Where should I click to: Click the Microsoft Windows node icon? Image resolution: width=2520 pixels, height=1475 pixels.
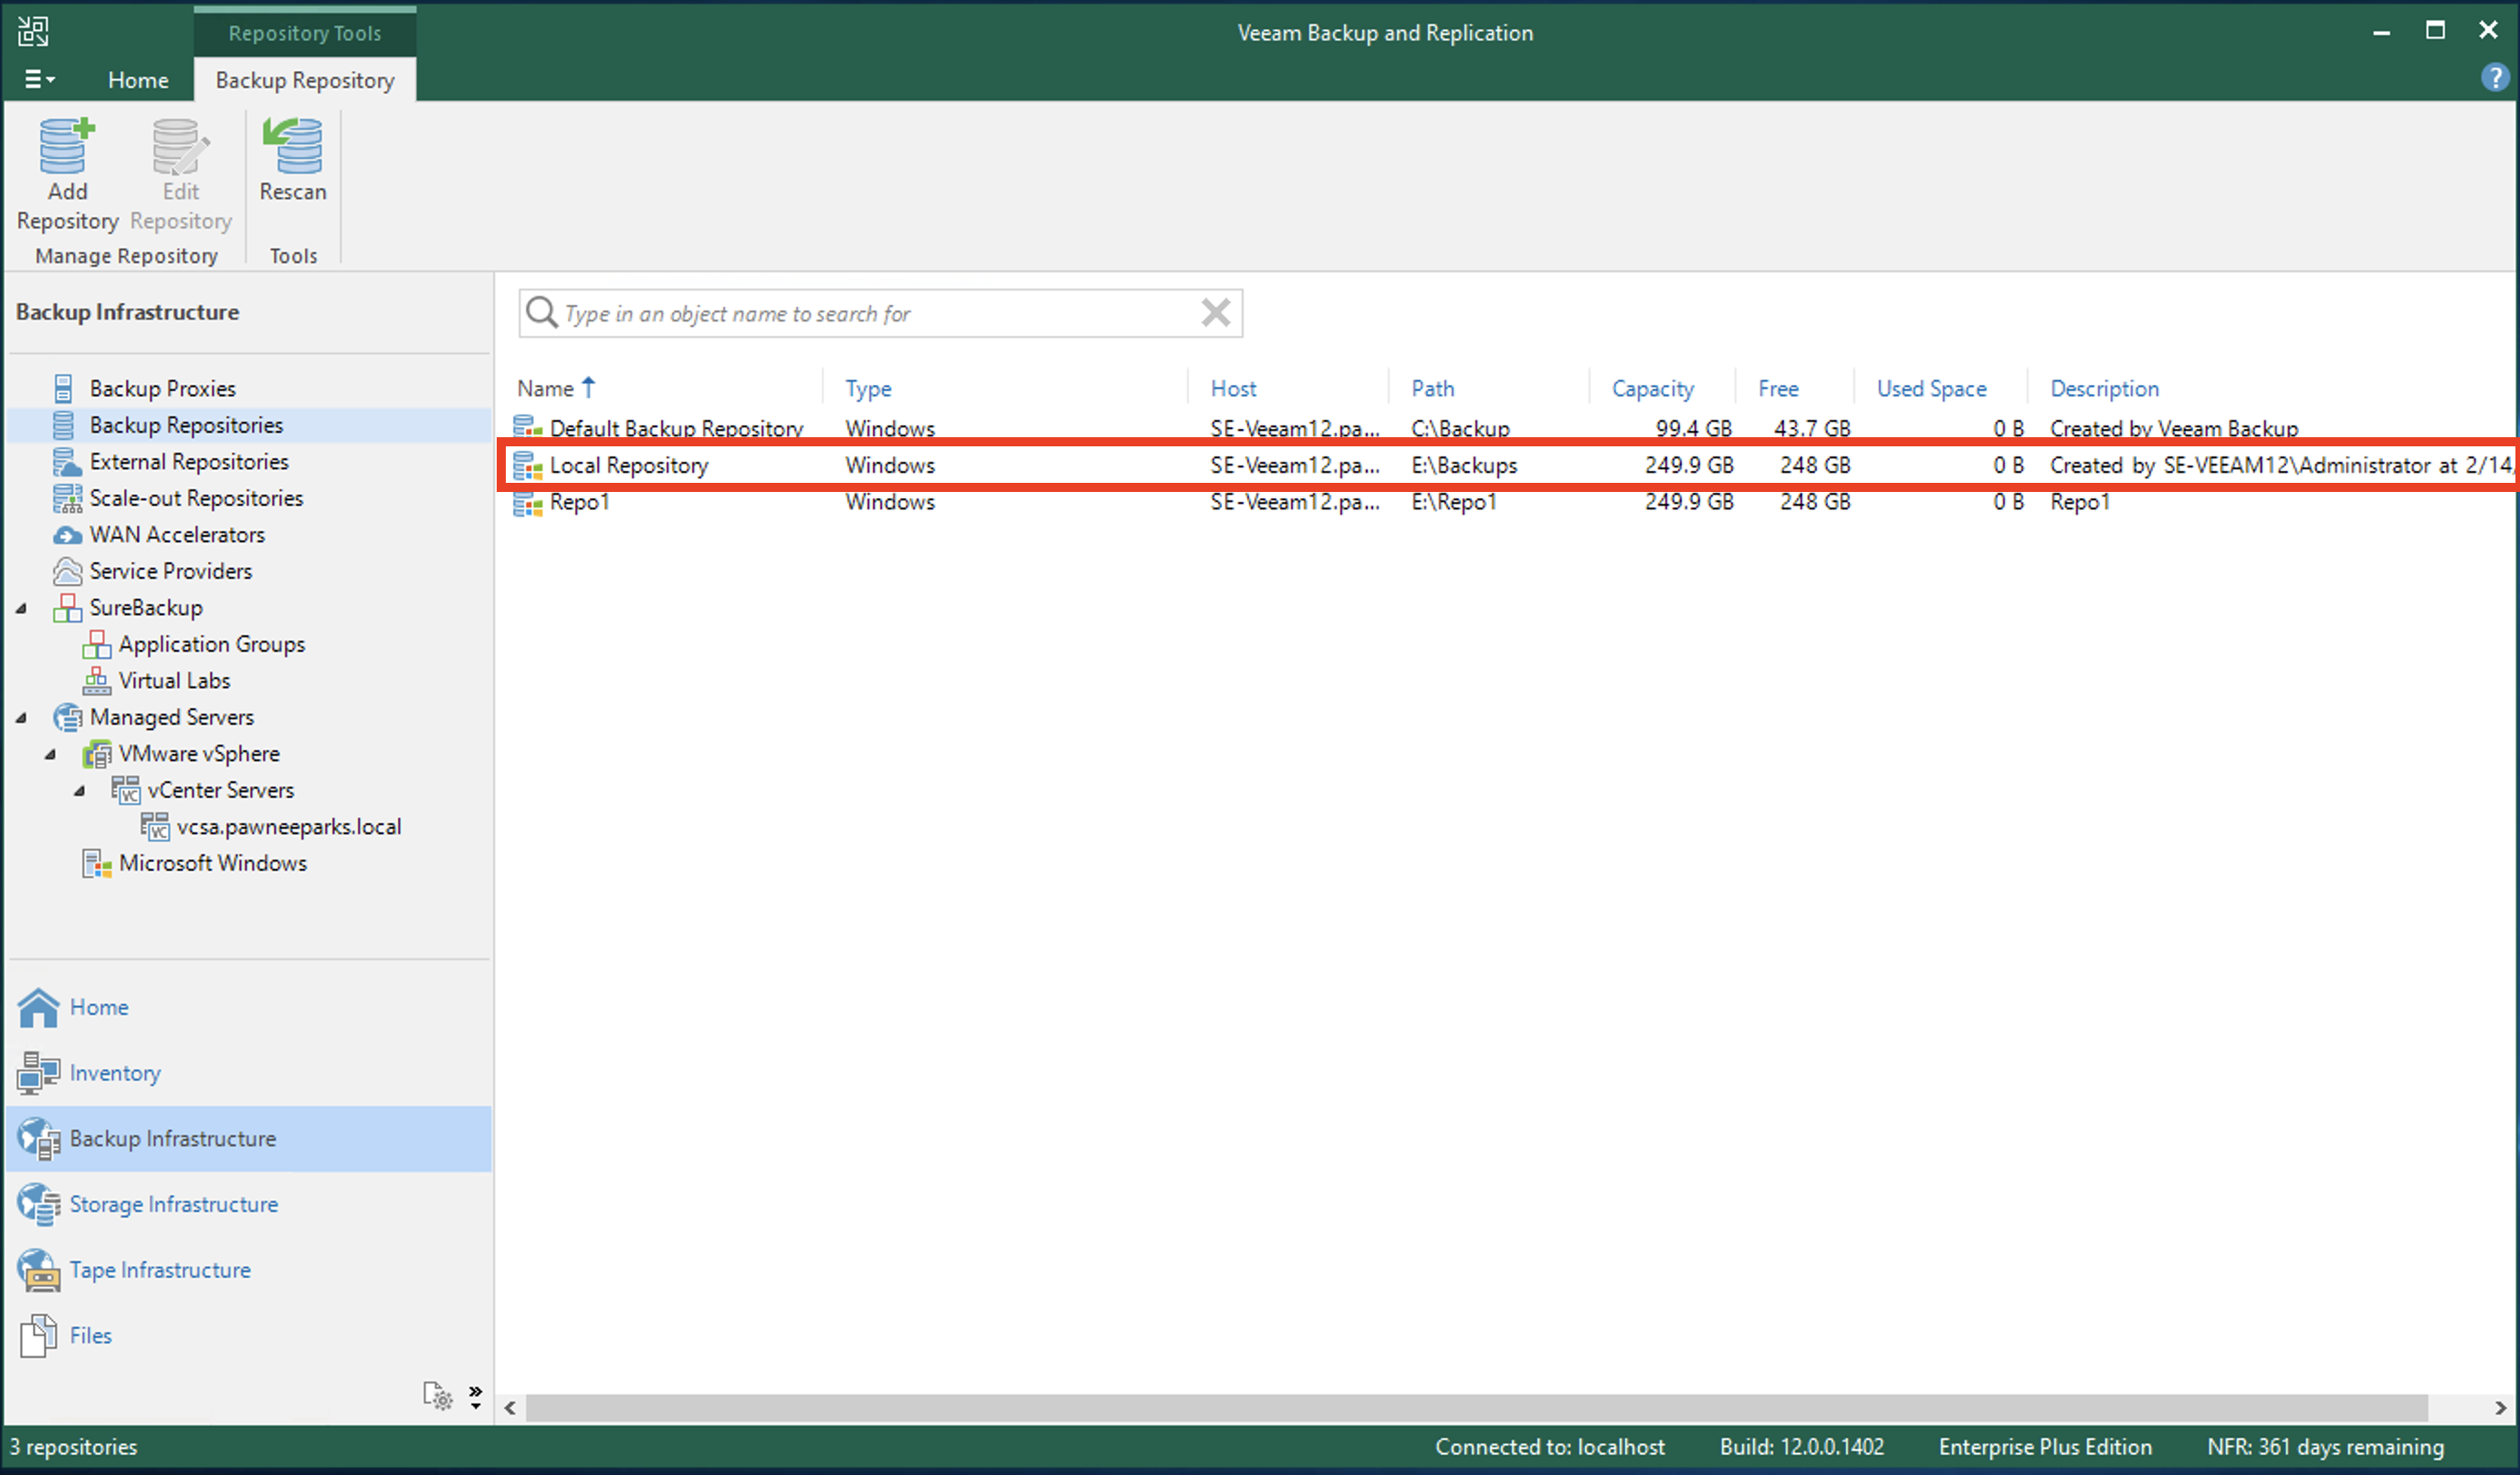pos(96,863)
